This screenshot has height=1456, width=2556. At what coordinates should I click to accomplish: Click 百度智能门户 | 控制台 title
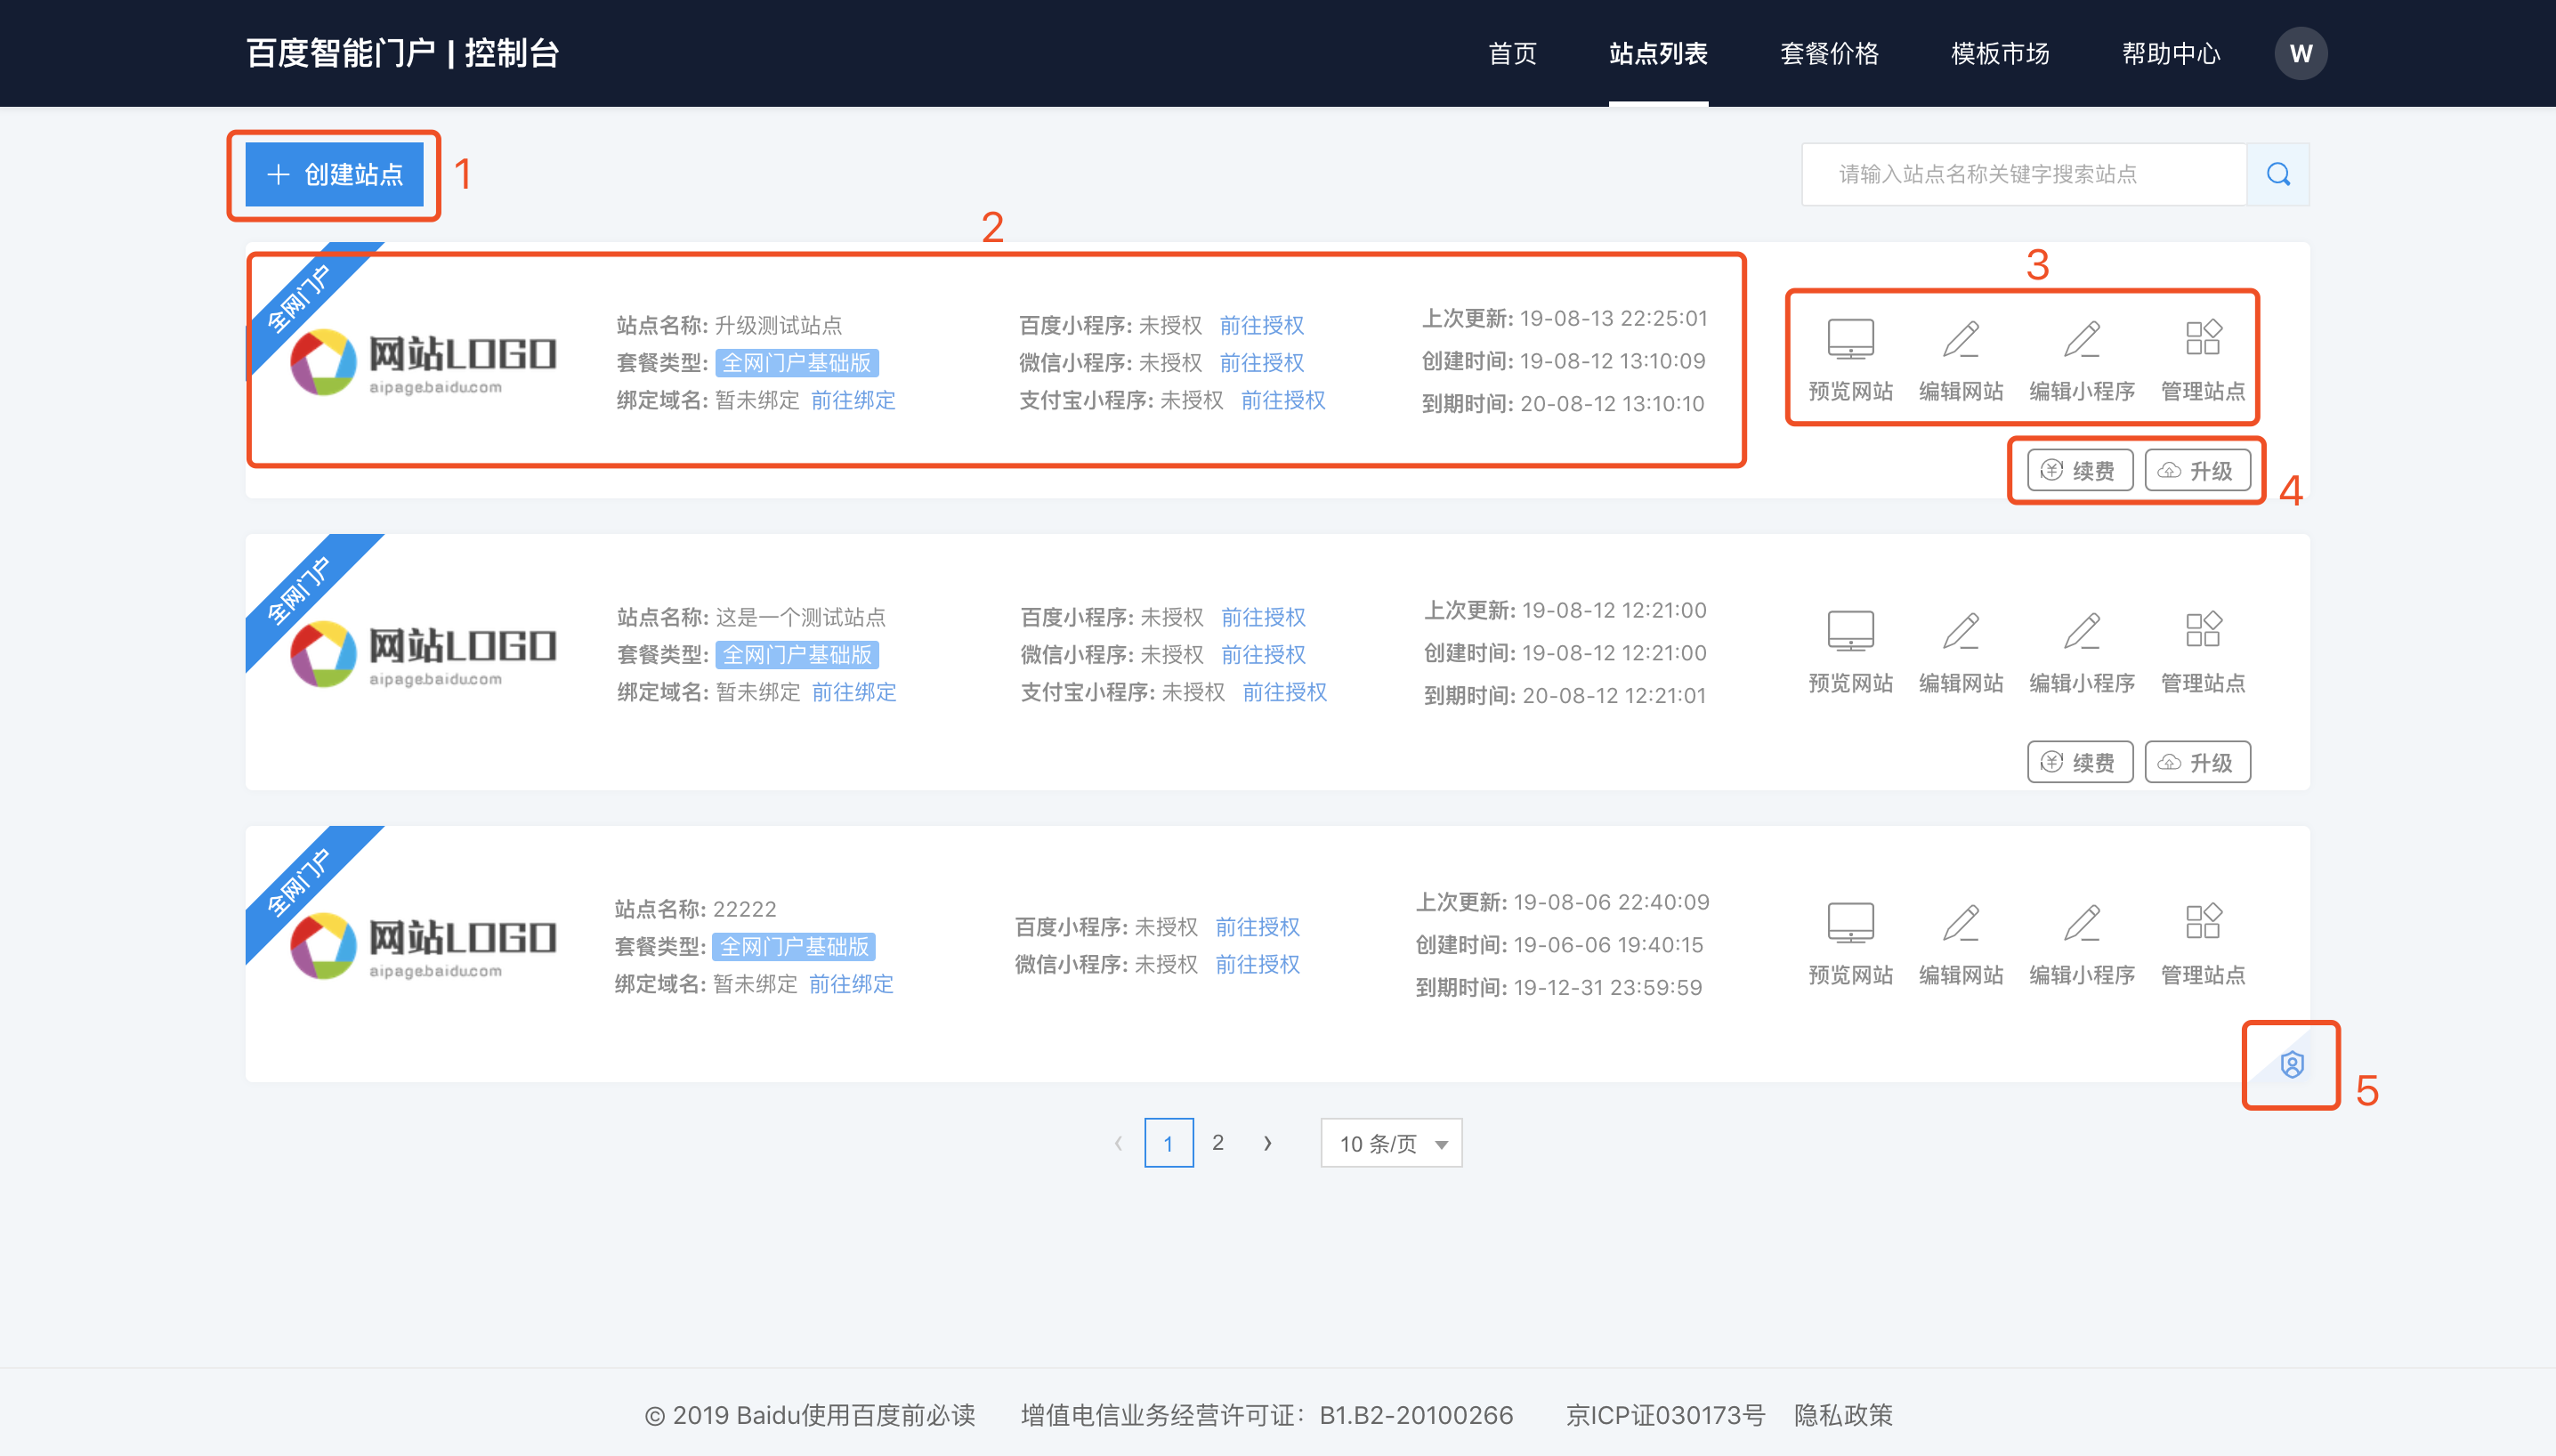(x=402, y=54)
